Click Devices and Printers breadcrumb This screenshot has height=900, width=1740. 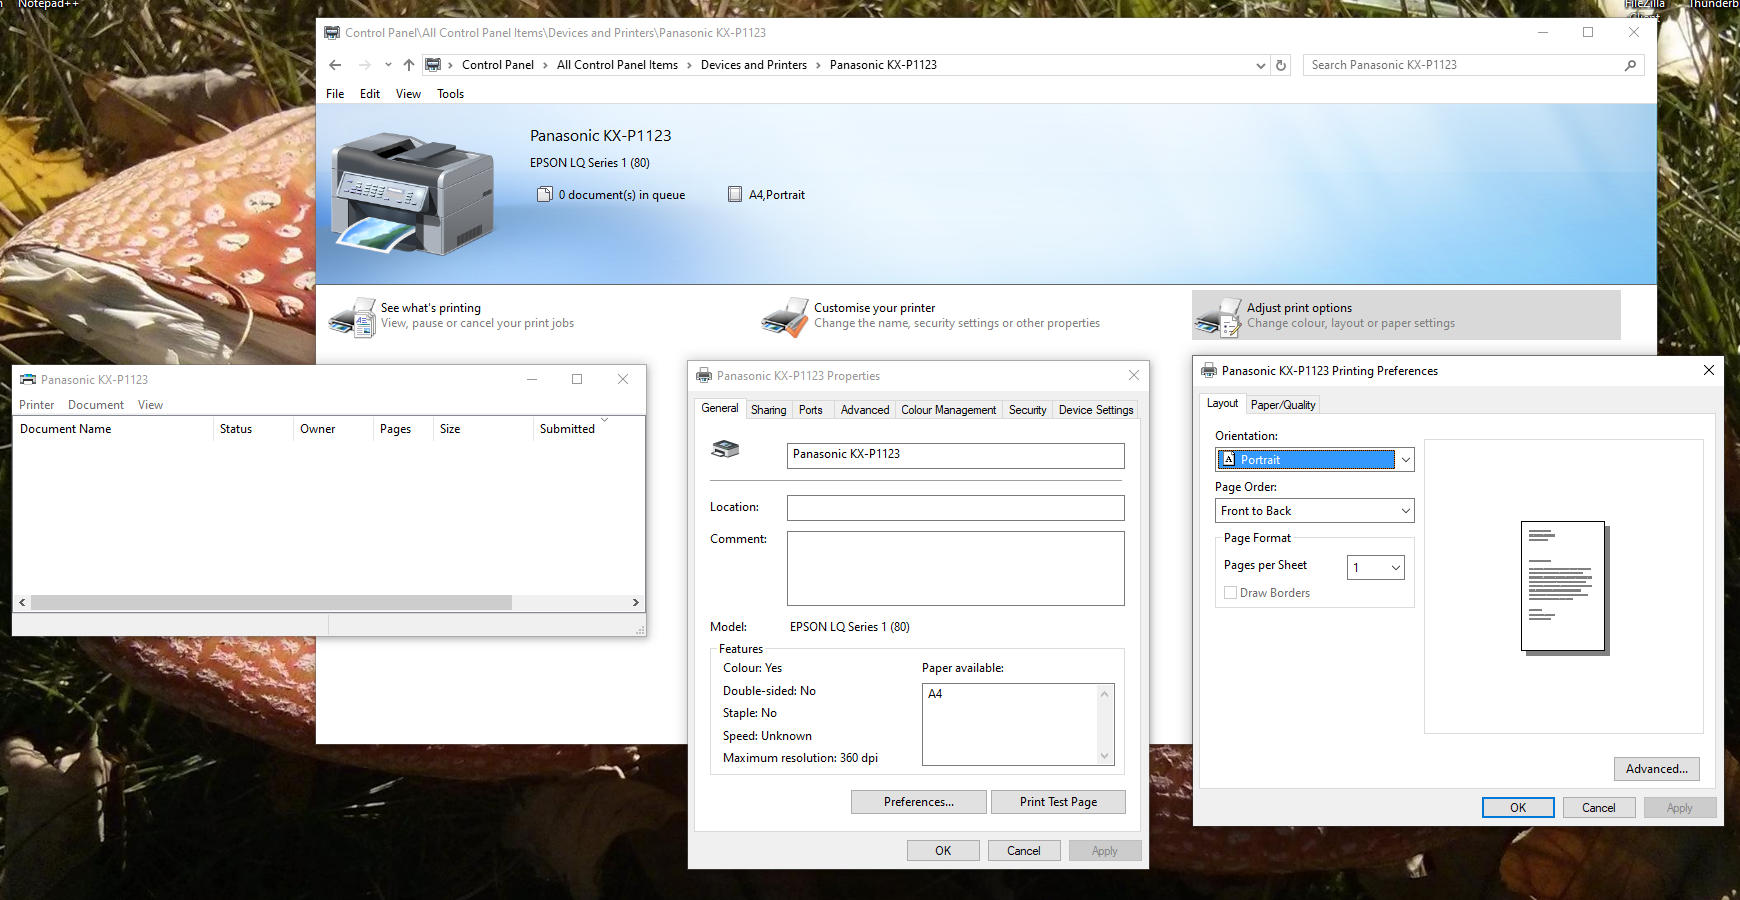(754, 65)
